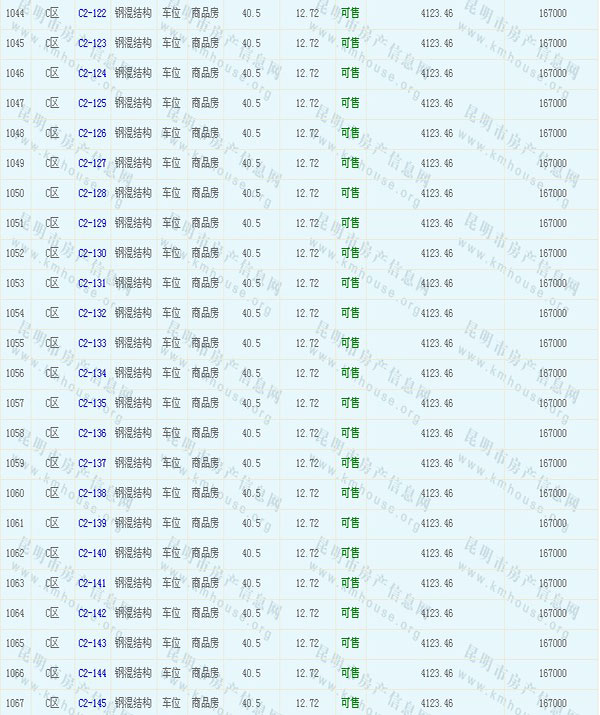Select the C2-127 link
Screen dimensions: 600x715
click(x=92, y=164)
